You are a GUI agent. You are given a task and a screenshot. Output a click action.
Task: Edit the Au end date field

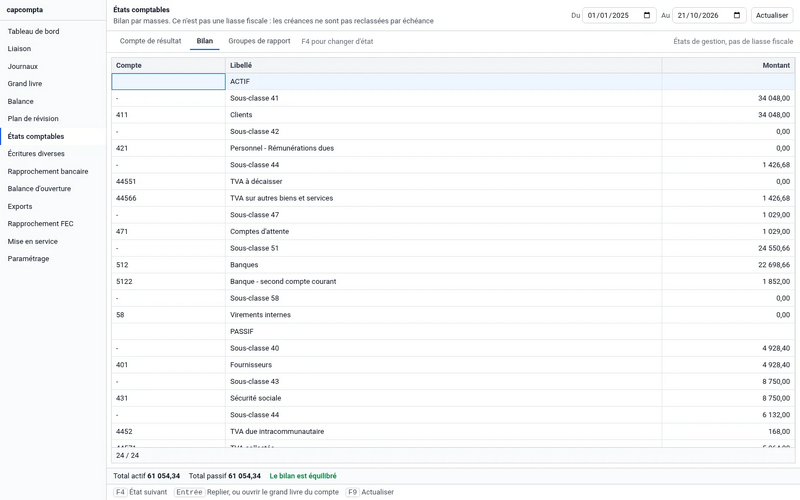click(x=709, y=15)
